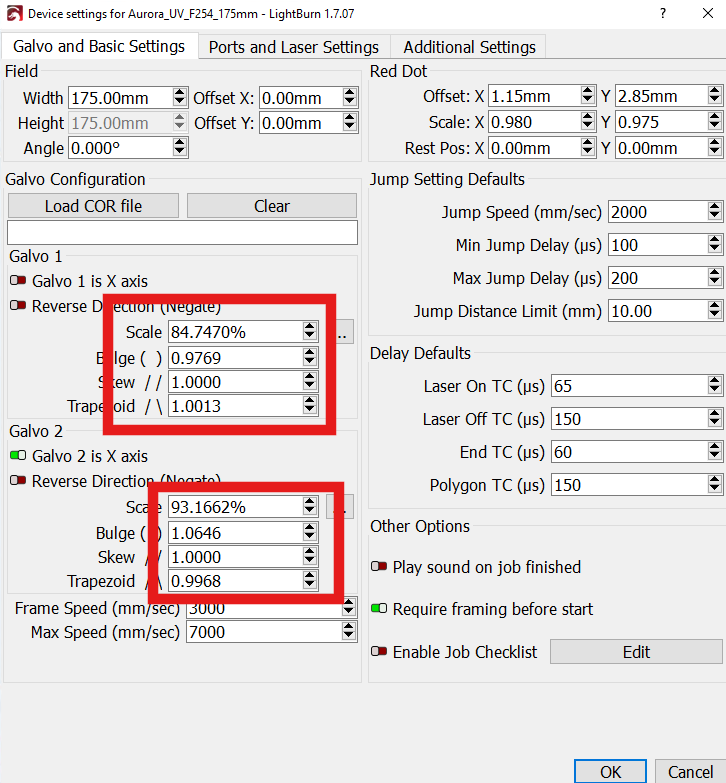Adjust the Field Angle spinner
The image size is (726, 783).
point(180,148)
